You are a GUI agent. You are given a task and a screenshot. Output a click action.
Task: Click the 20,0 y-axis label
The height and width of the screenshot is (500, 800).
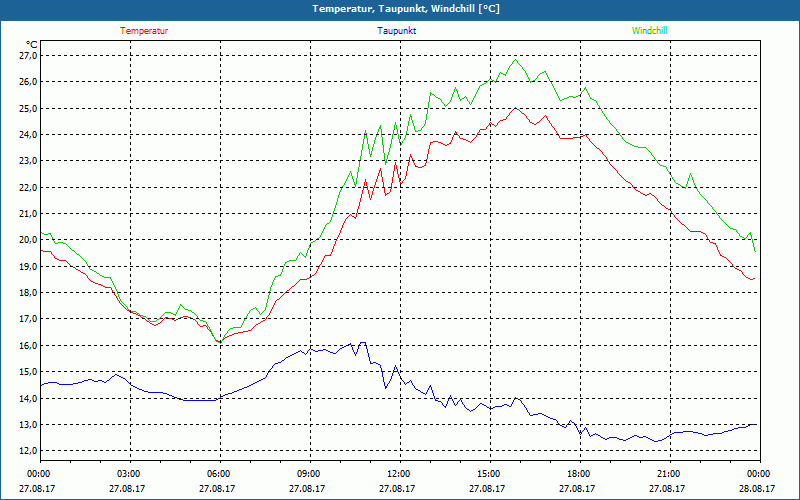point(29,240)
